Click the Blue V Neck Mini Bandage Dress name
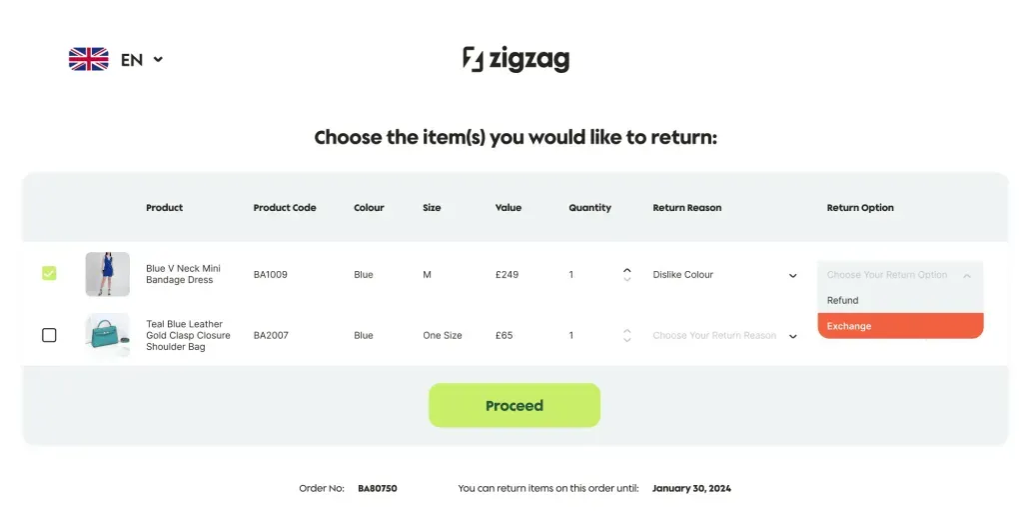Screen dimensions: 1034x512 click(183, 274)
